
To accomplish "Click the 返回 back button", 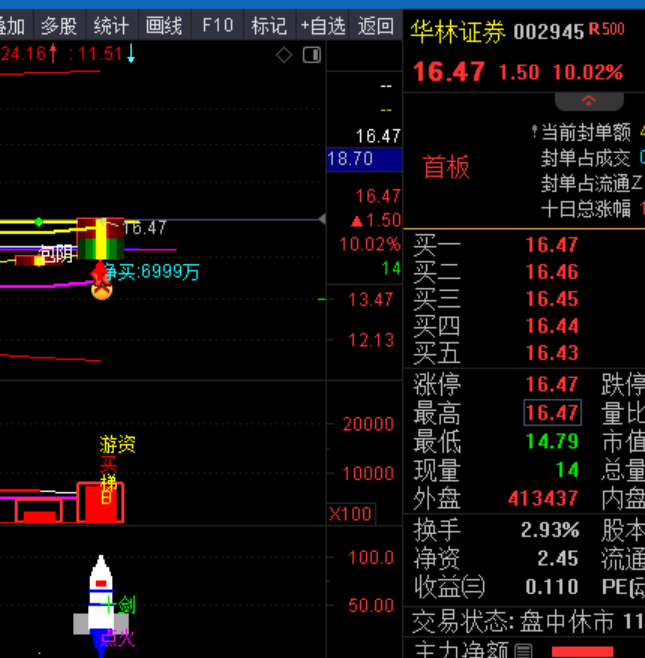I will pos(376,26).
